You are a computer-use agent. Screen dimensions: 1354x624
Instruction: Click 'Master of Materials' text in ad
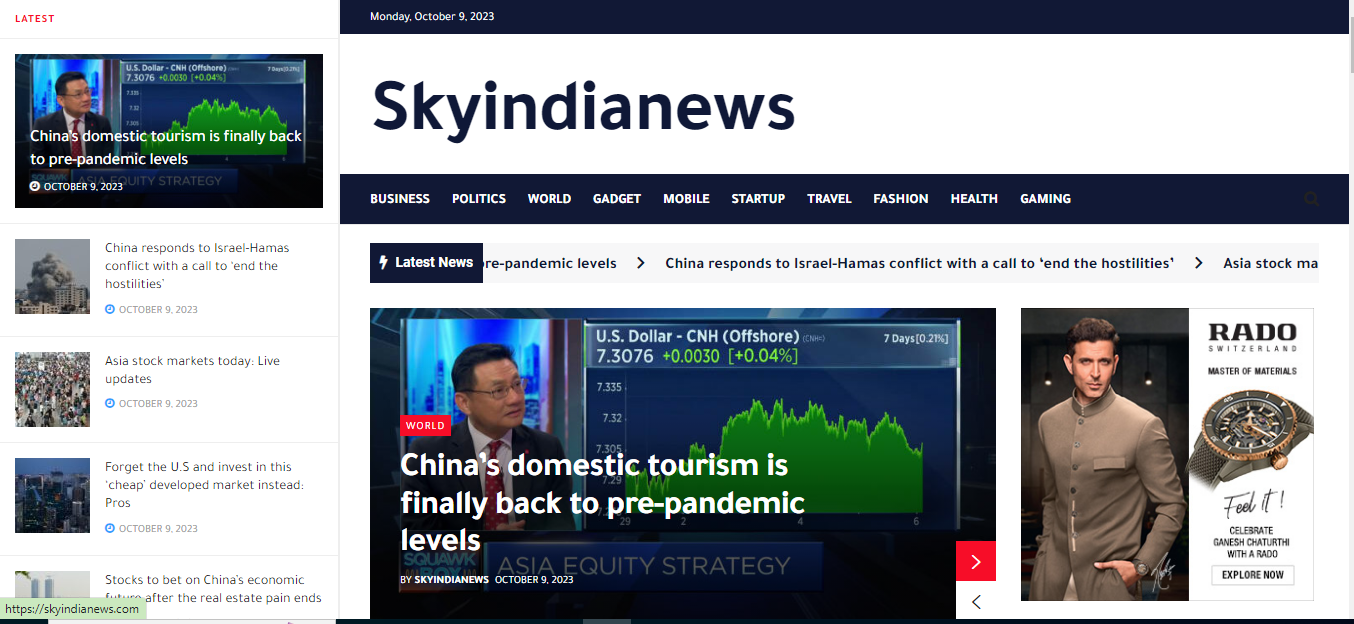coord(1252,371)
